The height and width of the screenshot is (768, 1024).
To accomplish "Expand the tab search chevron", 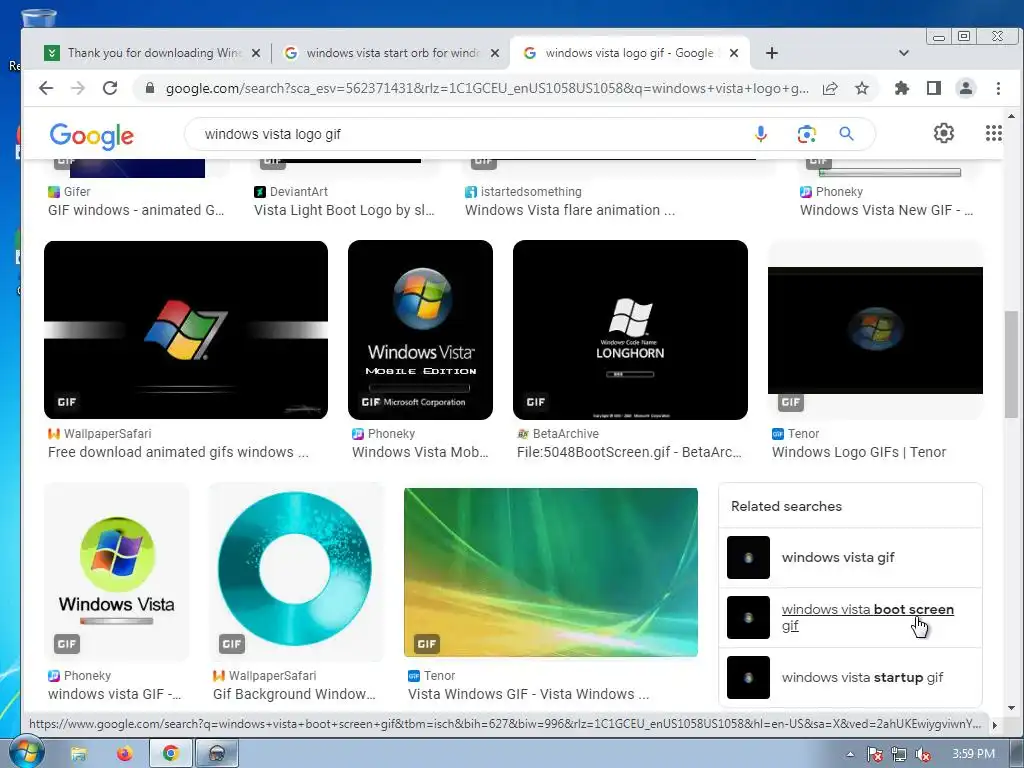I will click(x=903, y=53).
